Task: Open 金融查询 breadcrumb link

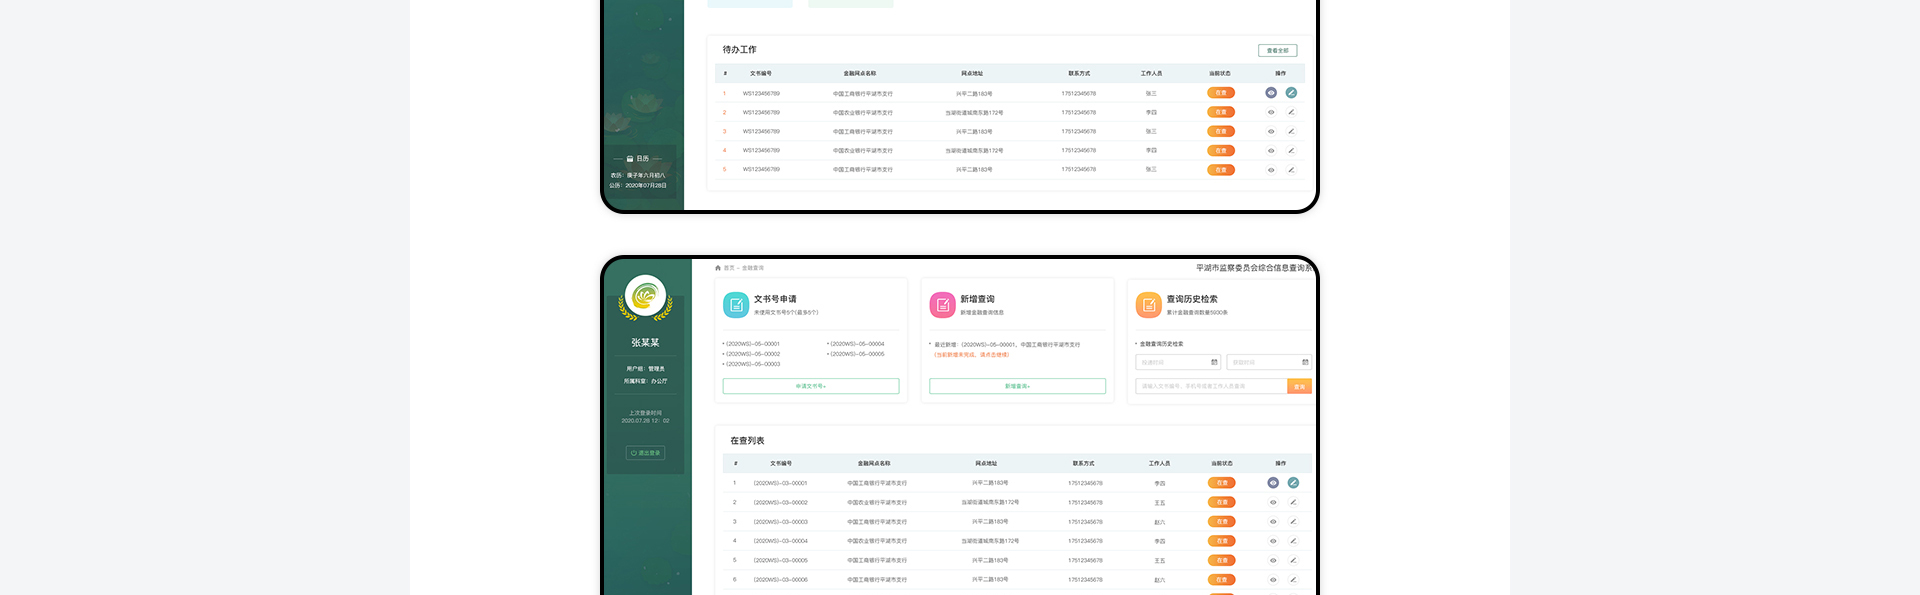Action: (753, 268)
